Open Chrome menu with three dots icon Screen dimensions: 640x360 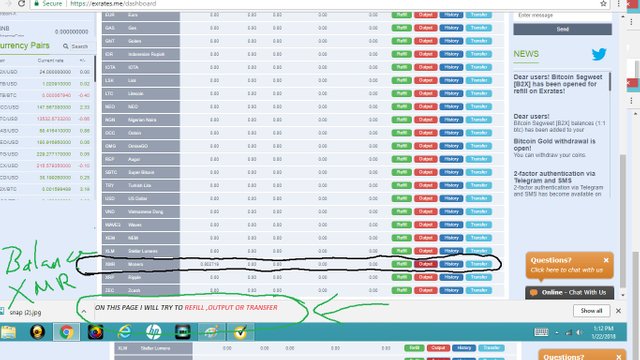(618, 4)
